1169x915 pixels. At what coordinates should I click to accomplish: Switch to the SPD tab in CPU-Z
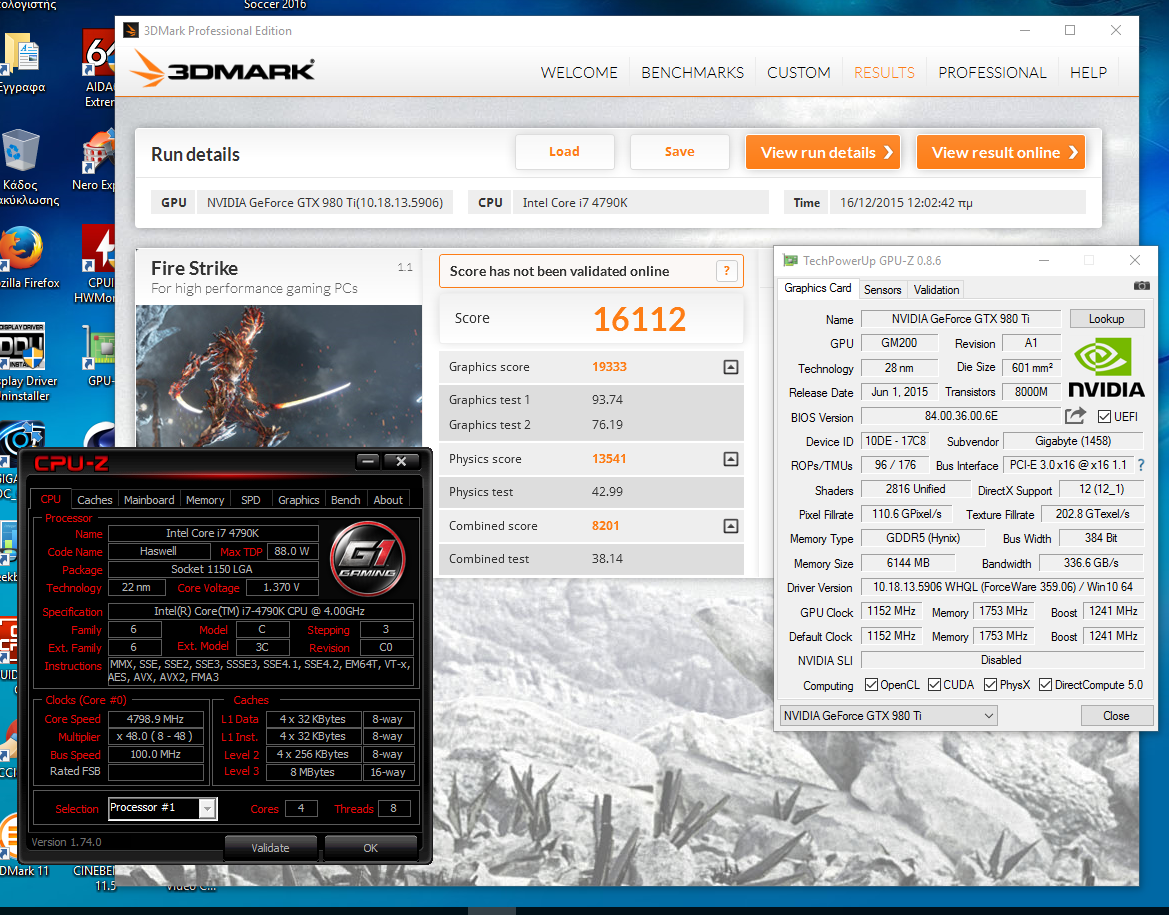coord(251,500)
